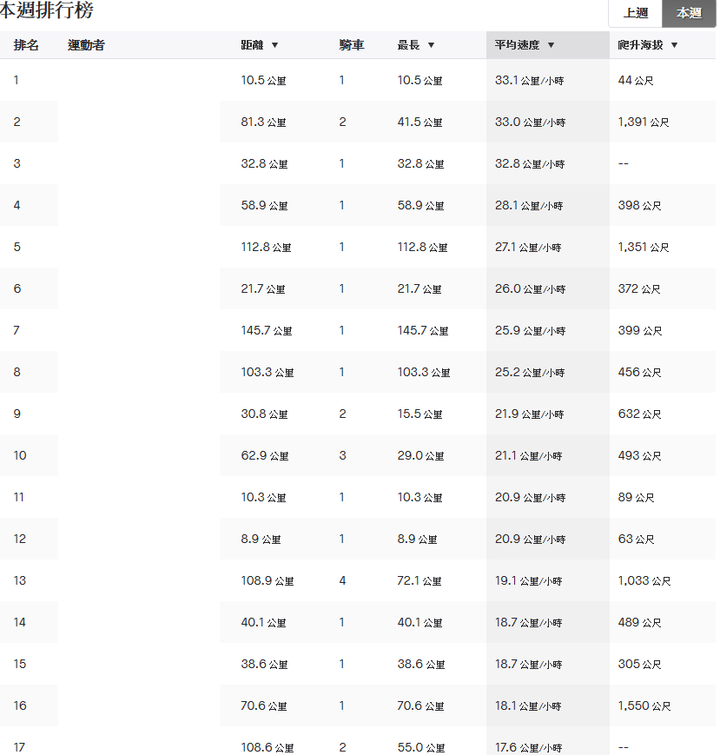The width and height of the screenshot is (720, 755).
Task: Click the 距離 header label
Action: [252, 45]
